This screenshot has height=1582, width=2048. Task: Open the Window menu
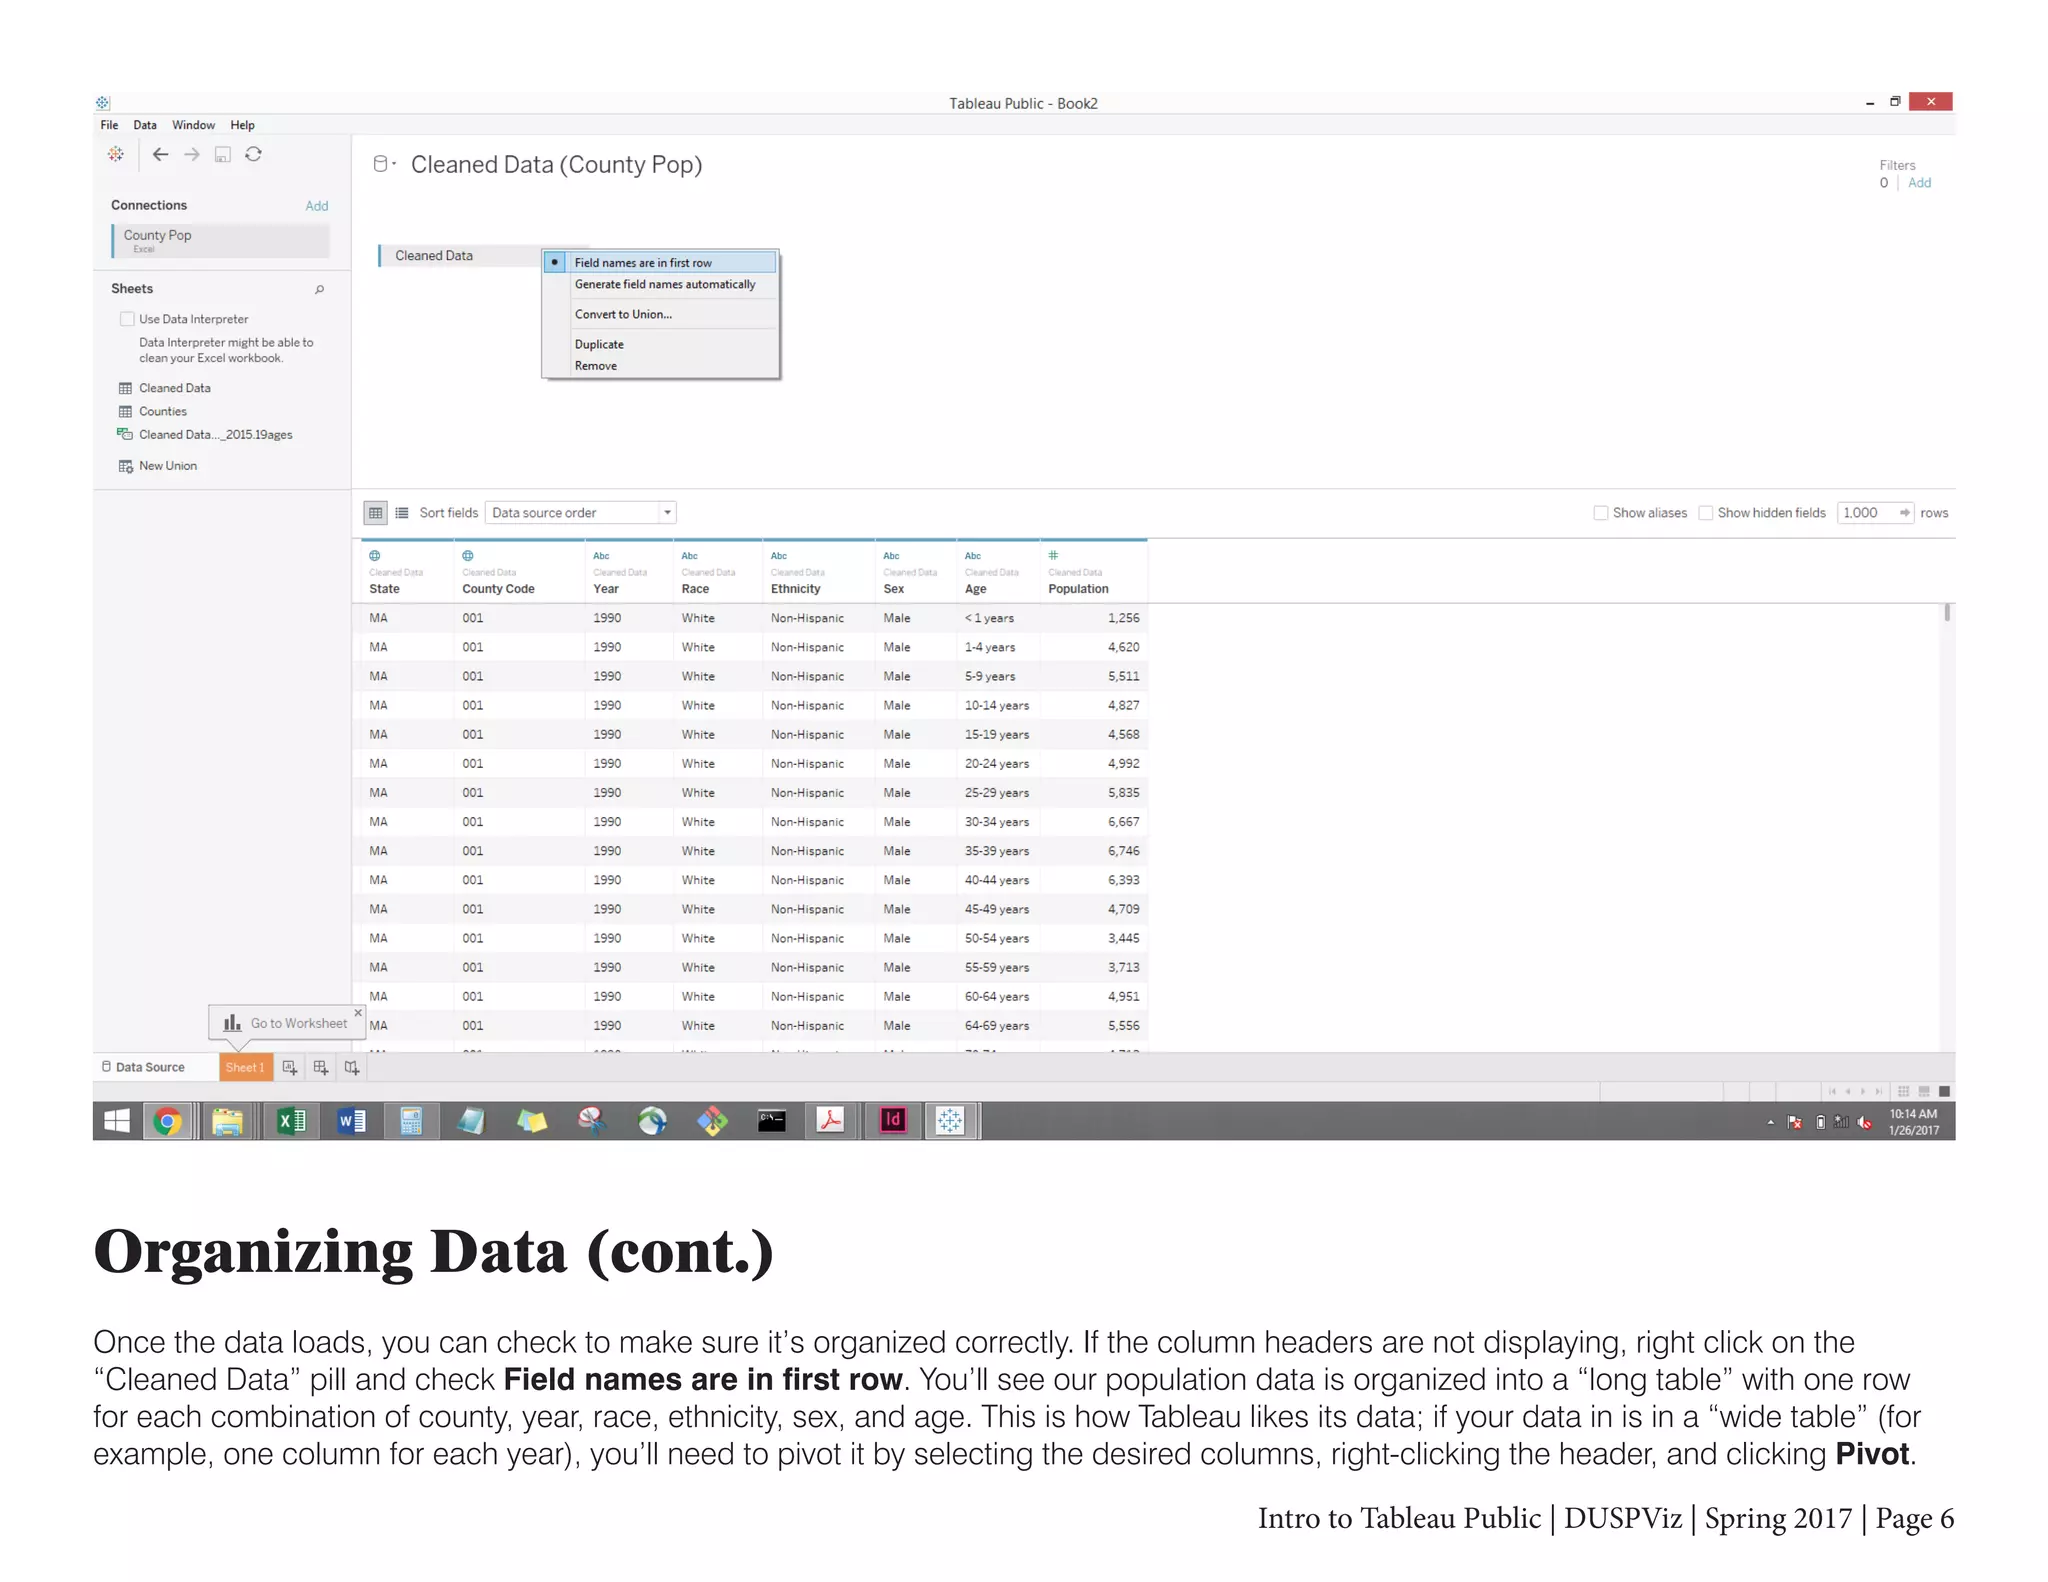[x=193, y=125]
